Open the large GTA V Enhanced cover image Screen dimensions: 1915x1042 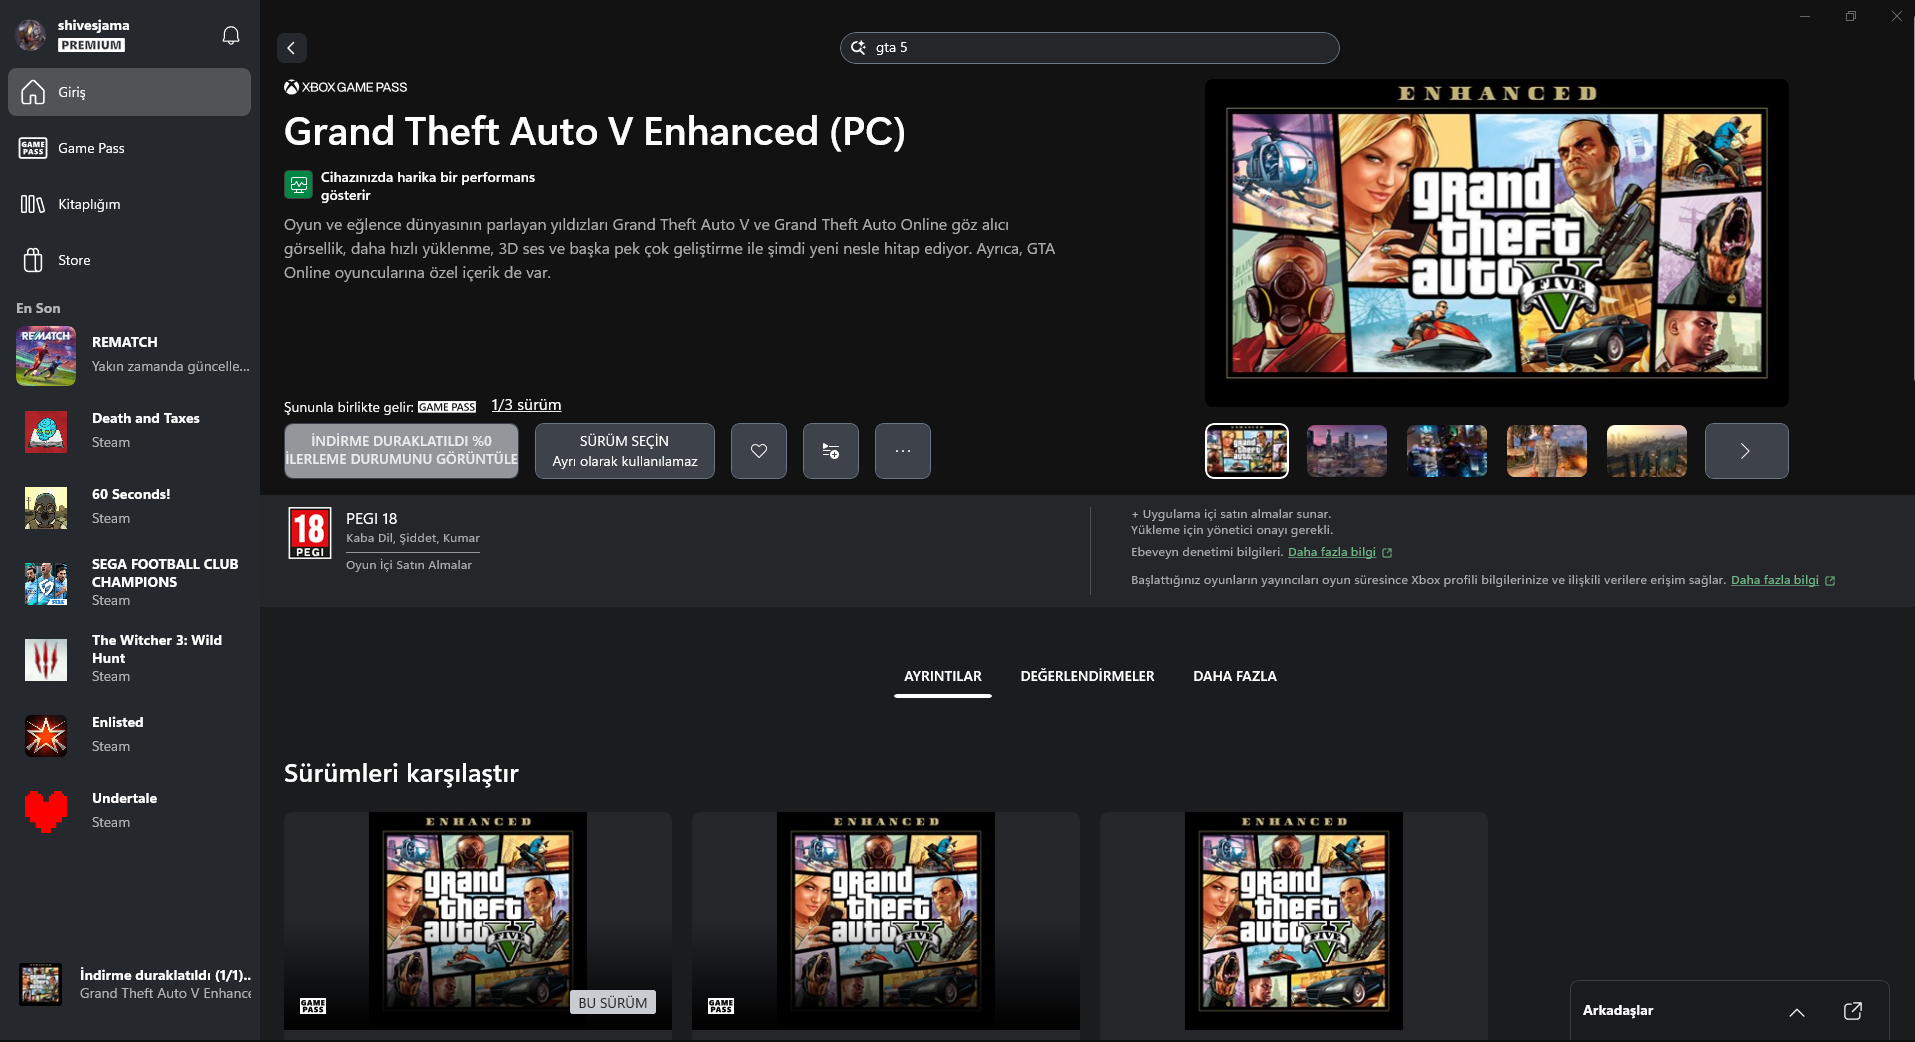(1497, 243)
